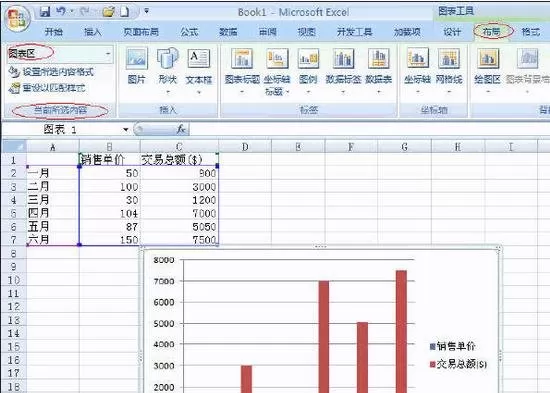Switch to the 插入 (Insert) tab
Screen dimensions: 550x393
click(93, 32)
